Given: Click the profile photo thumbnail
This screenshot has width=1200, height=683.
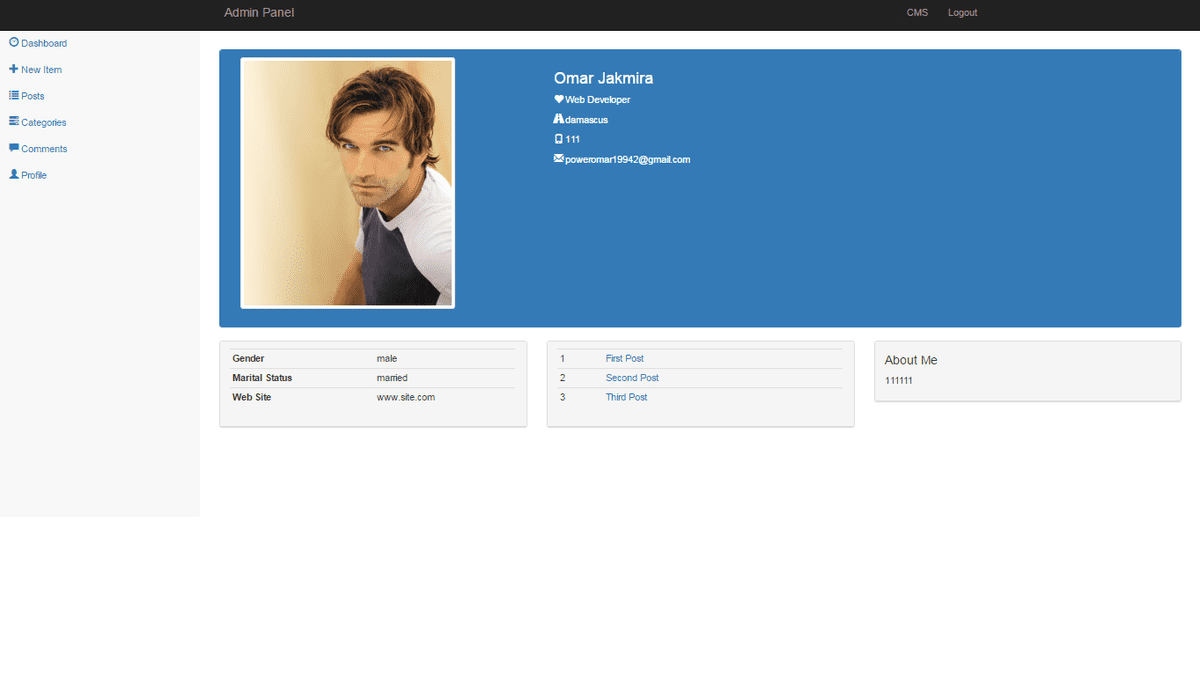Looking at the screenshot, I should coord(348,183).
